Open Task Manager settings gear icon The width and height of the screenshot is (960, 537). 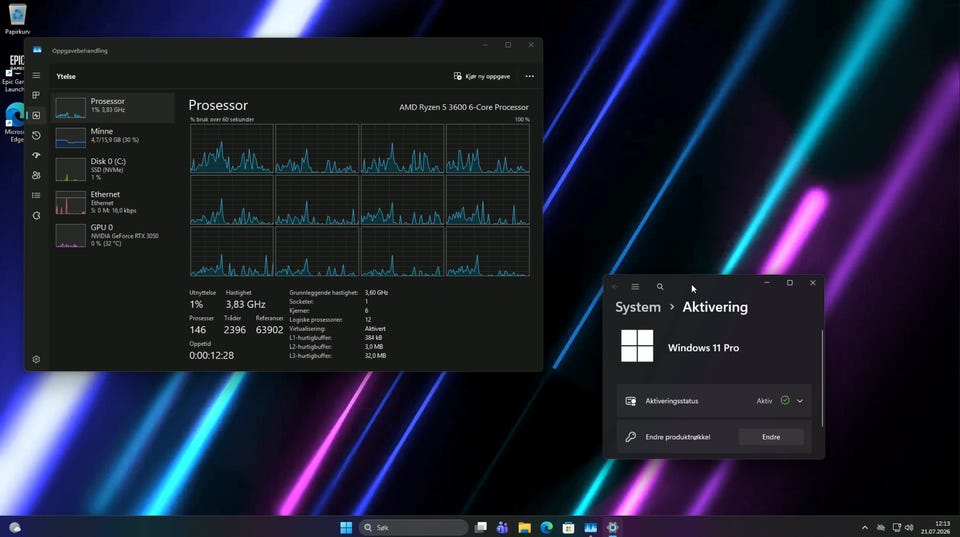(36, 359)
